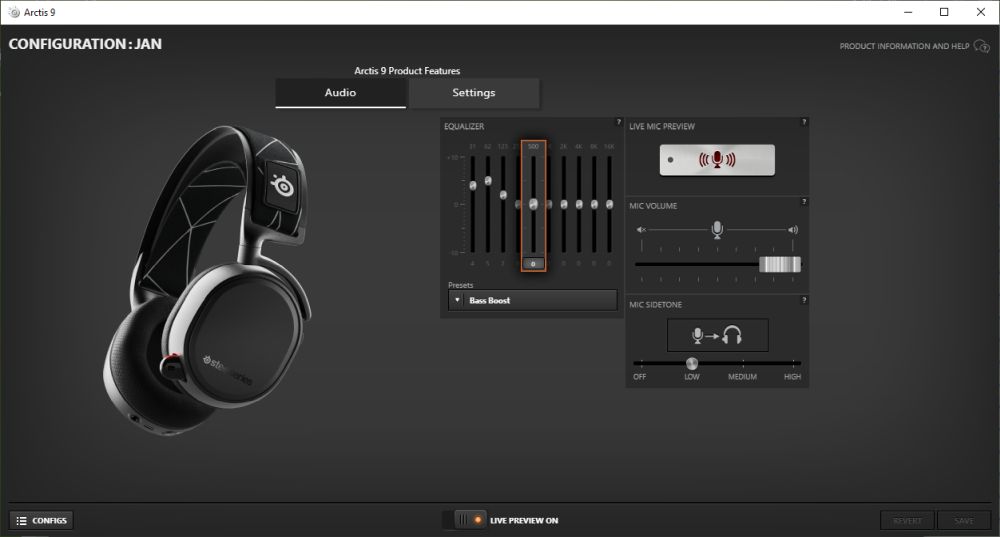
Task: Open help for the Mic Volume panel
Action: pyautogui.click(x=804, y=202)
